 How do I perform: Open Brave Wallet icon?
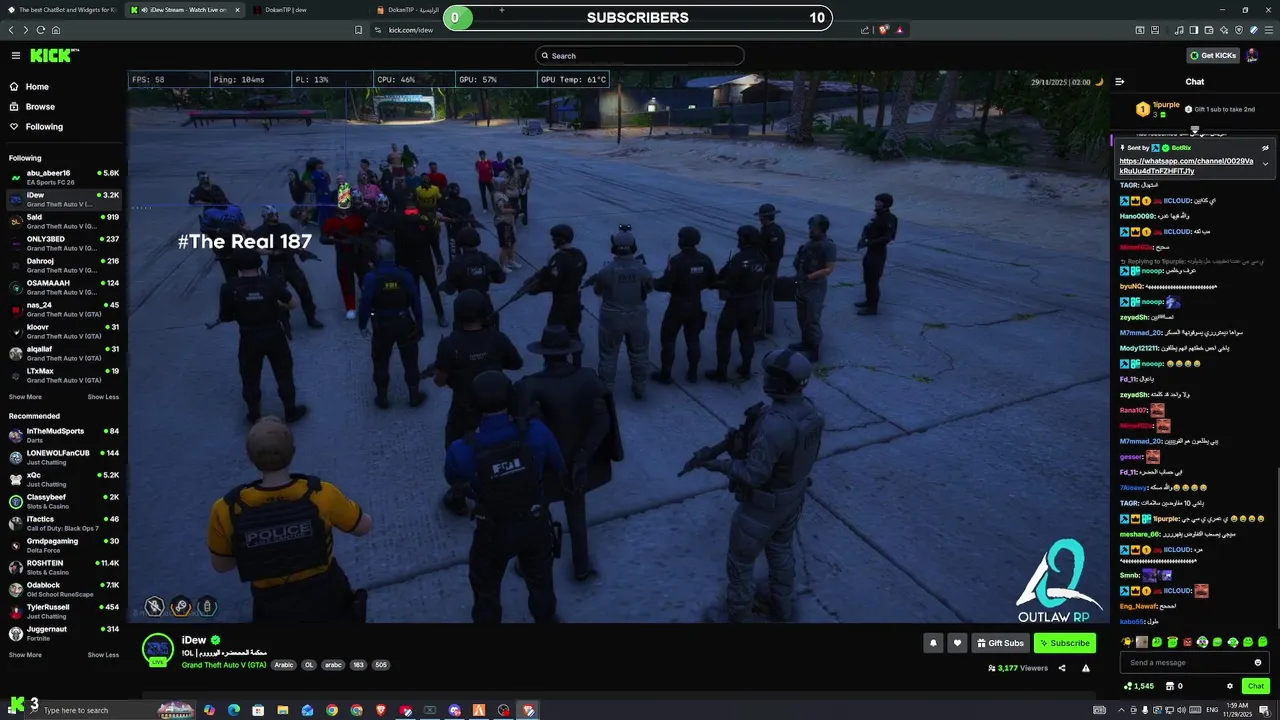(1210, 30)
